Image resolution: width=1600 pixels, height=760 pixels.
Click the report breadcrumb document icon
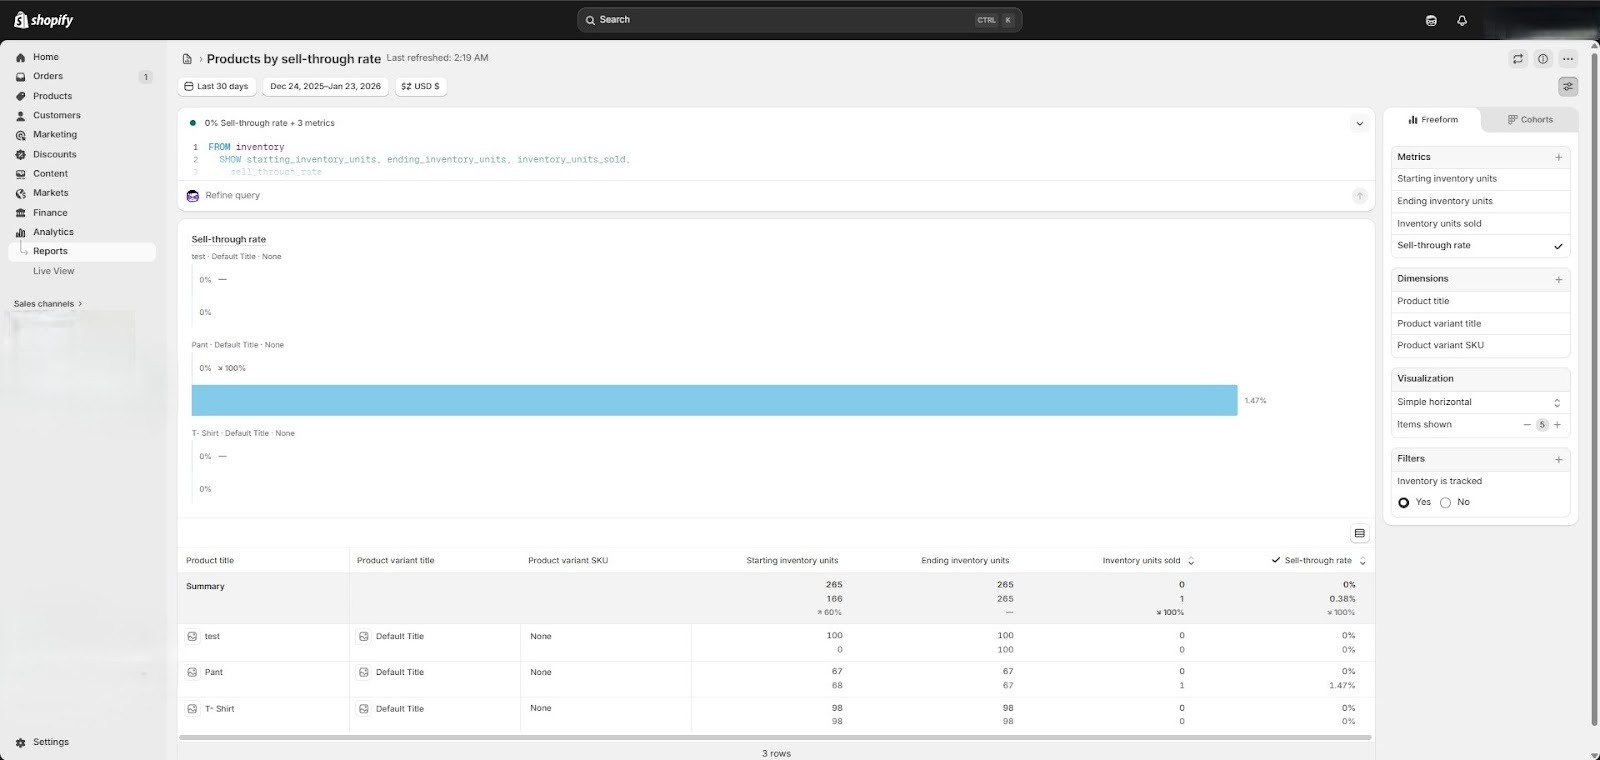pyautogui.click(x=187, y=59)
